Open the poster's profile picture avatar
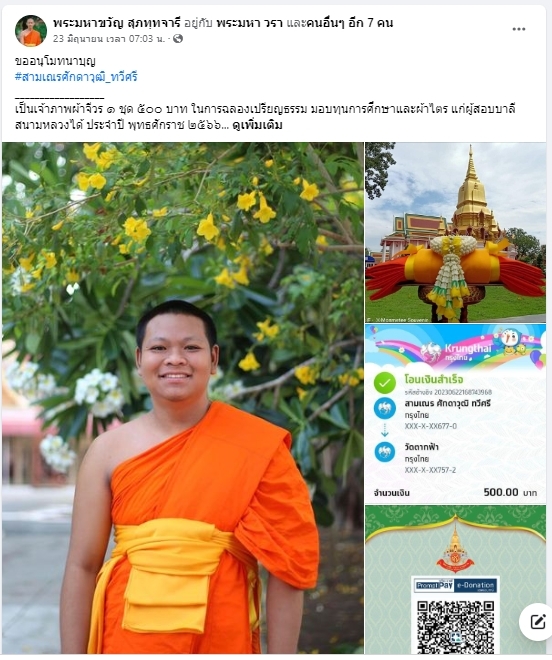This screenshot has height=660, width=552. 31,30
